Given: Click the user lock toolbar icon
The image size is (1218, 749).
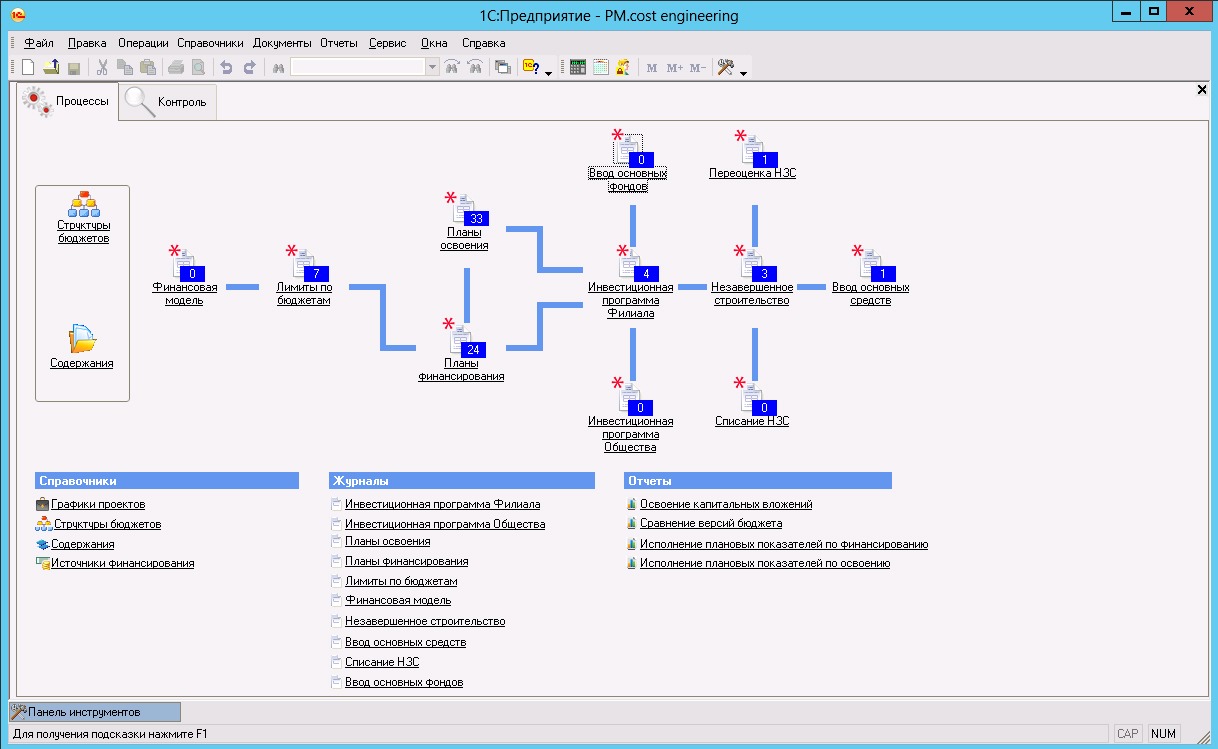Looking at the screenshot, I should click(x=623, y=67).
